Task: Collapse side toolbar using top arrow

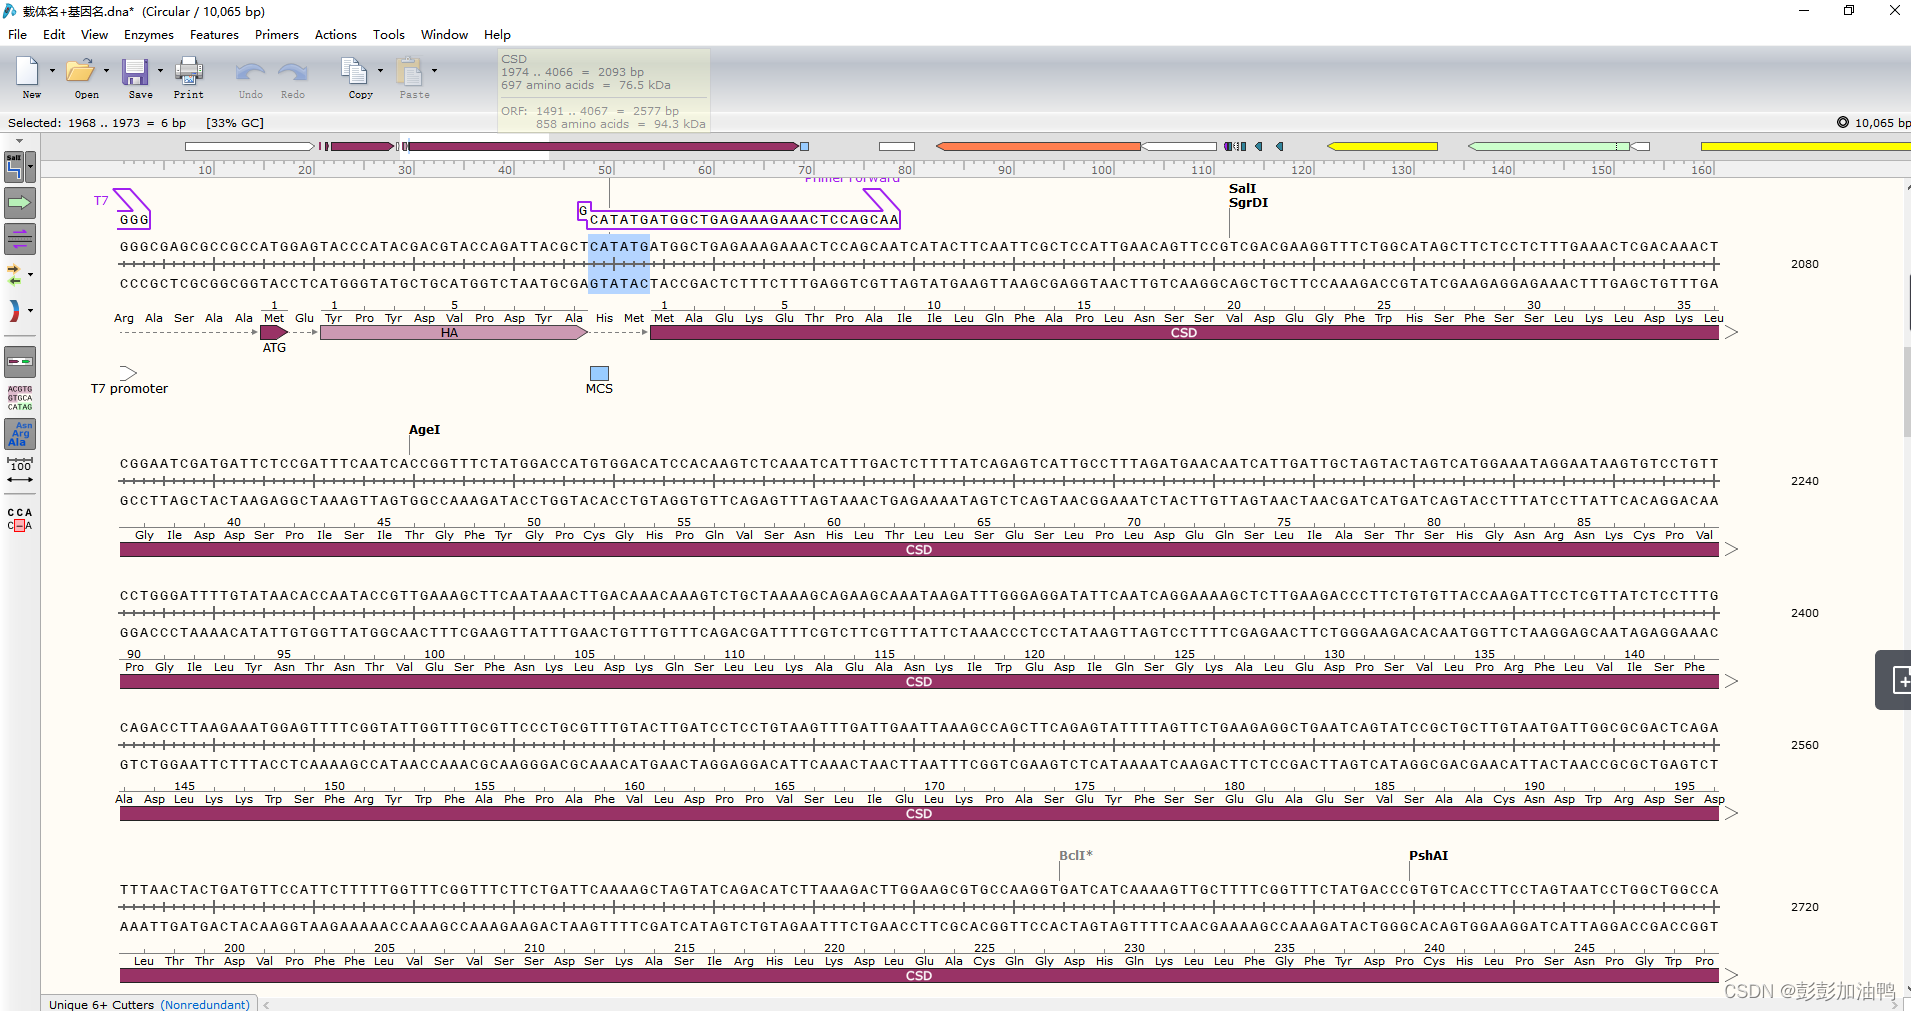Action: tap(20, 141)
